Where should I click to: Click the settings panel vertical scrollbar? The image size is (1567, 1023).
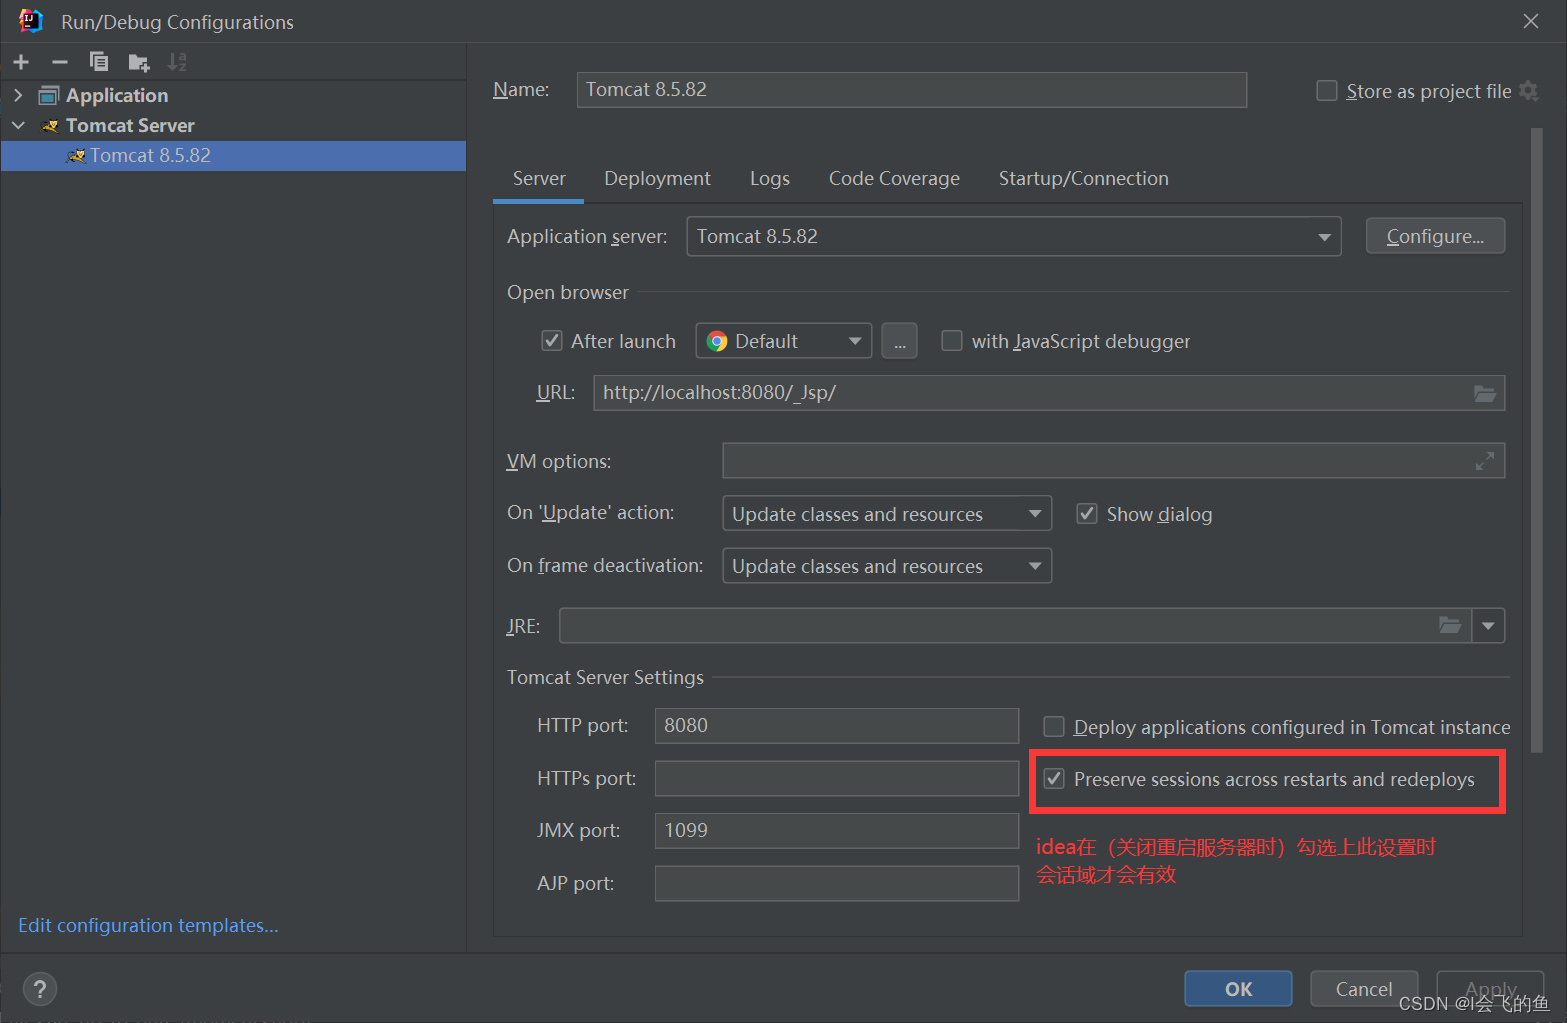(x=1537, y=440)
